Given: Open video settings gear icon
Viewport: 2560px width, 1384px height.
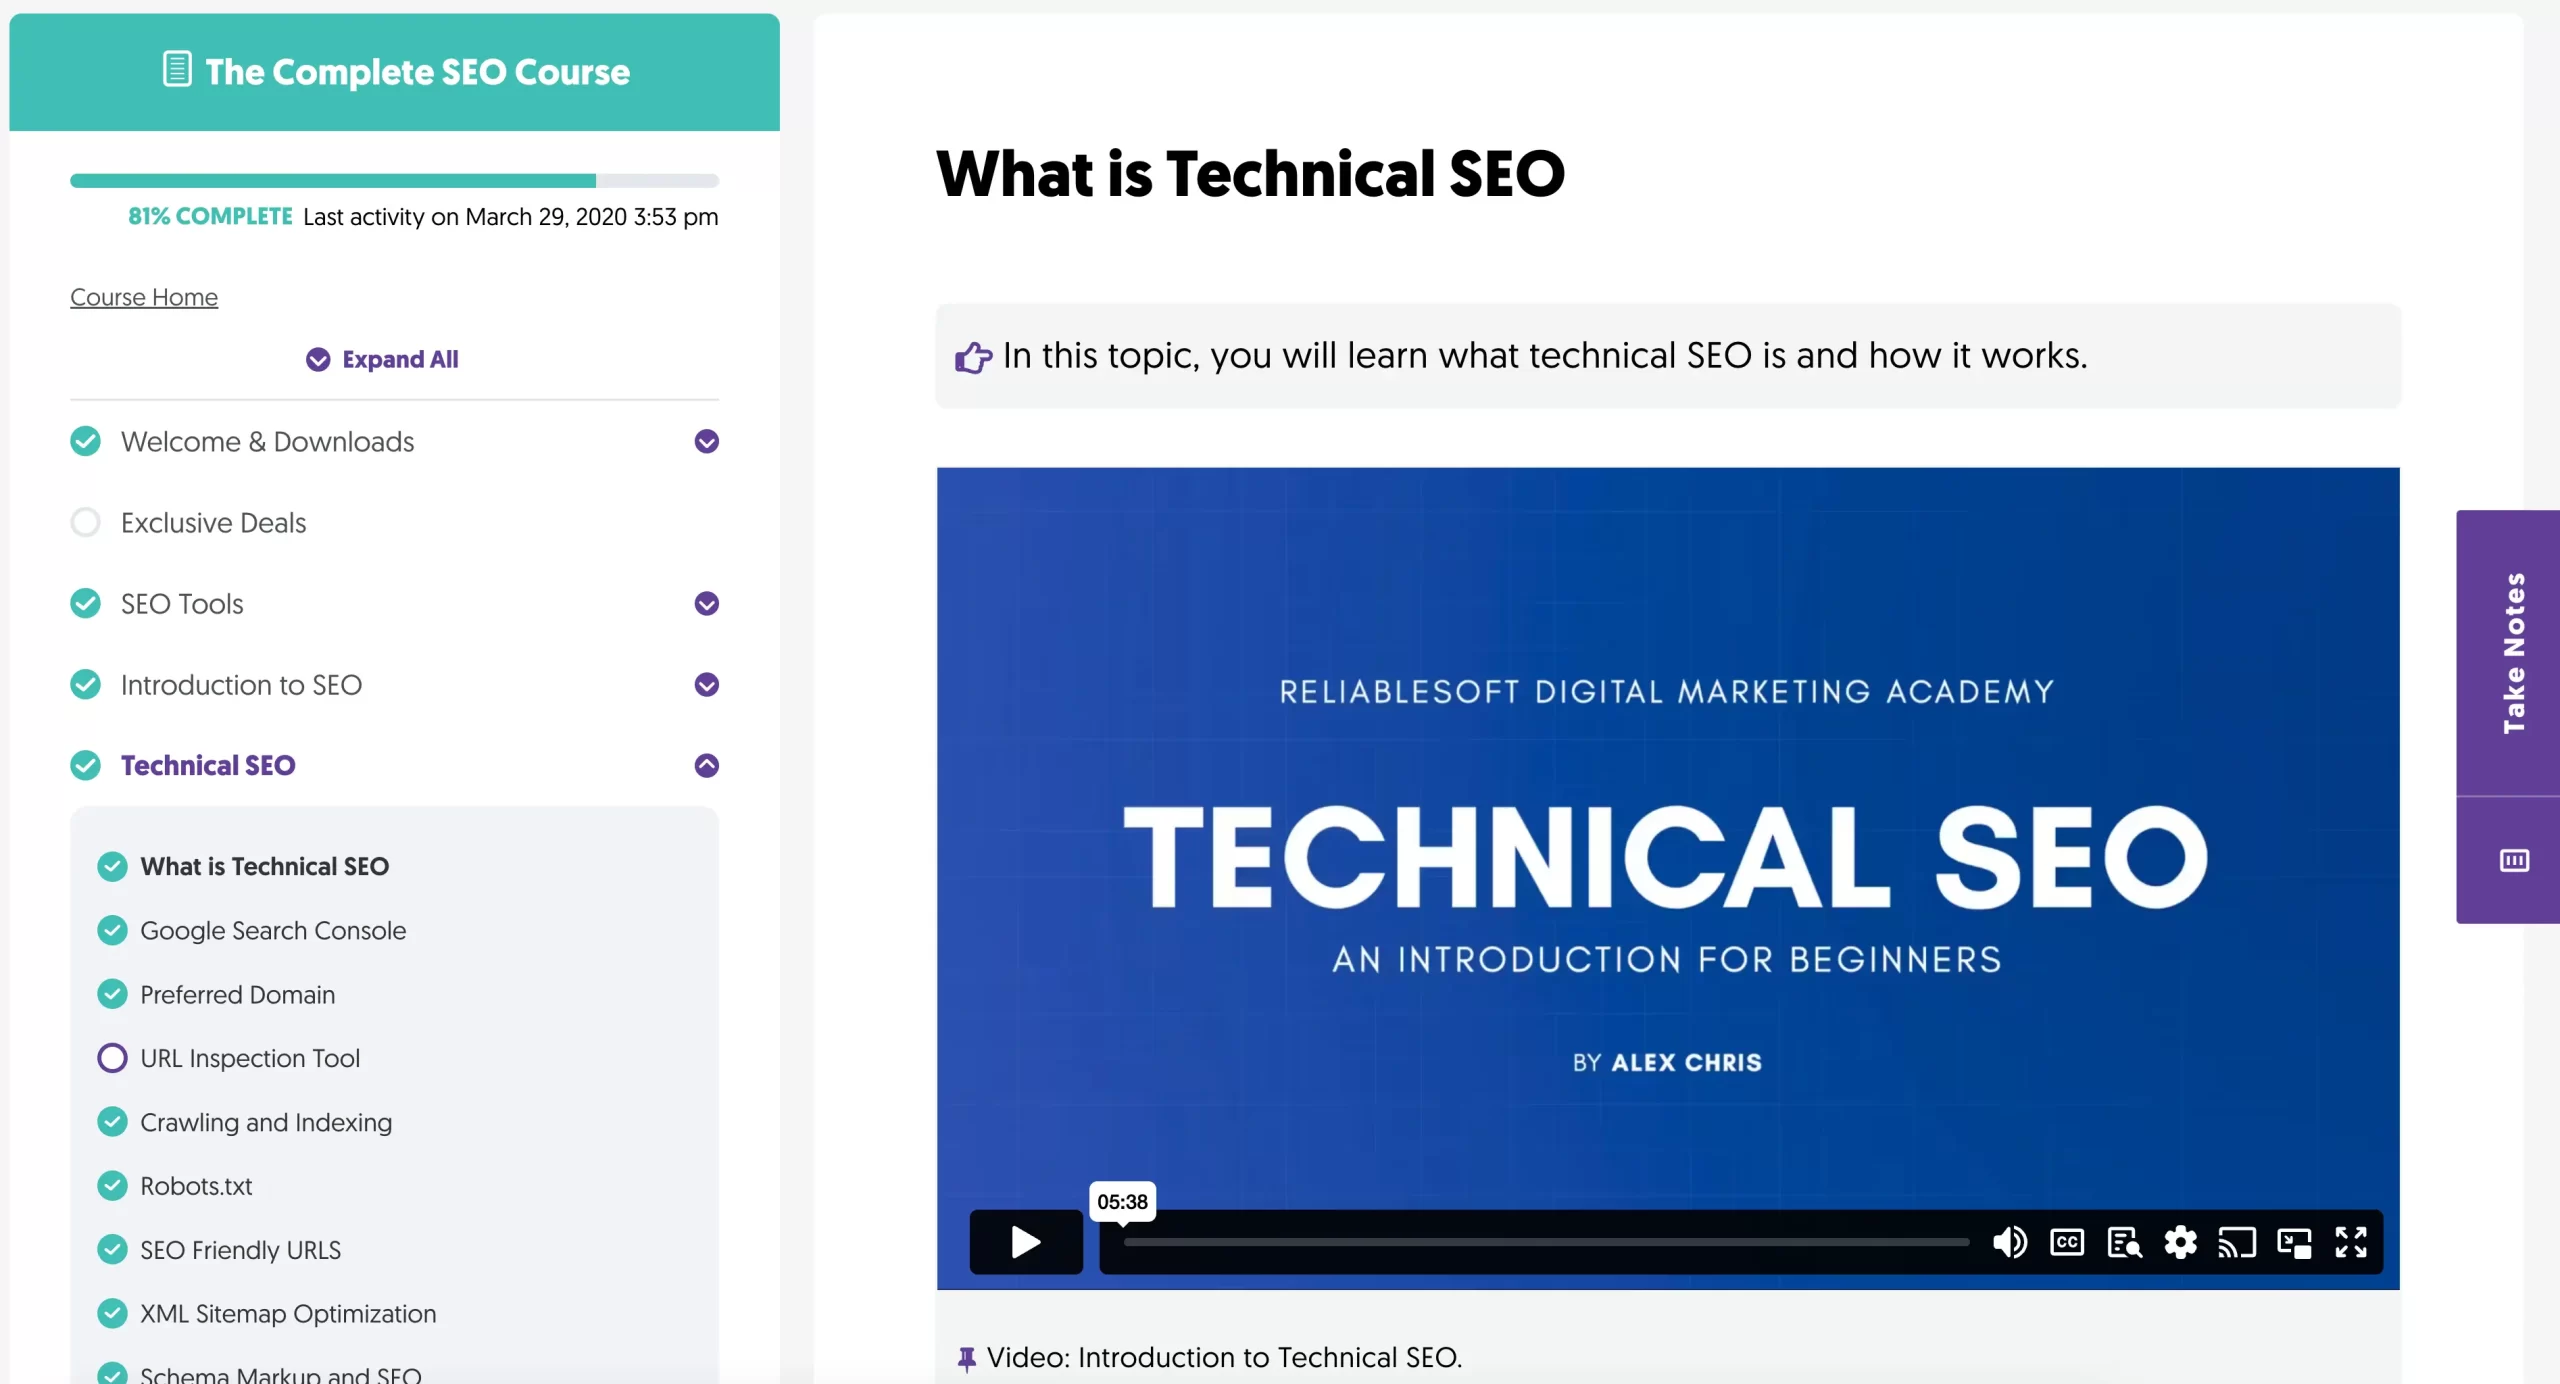Looking at the screenshot, I should (2180, 1242).
